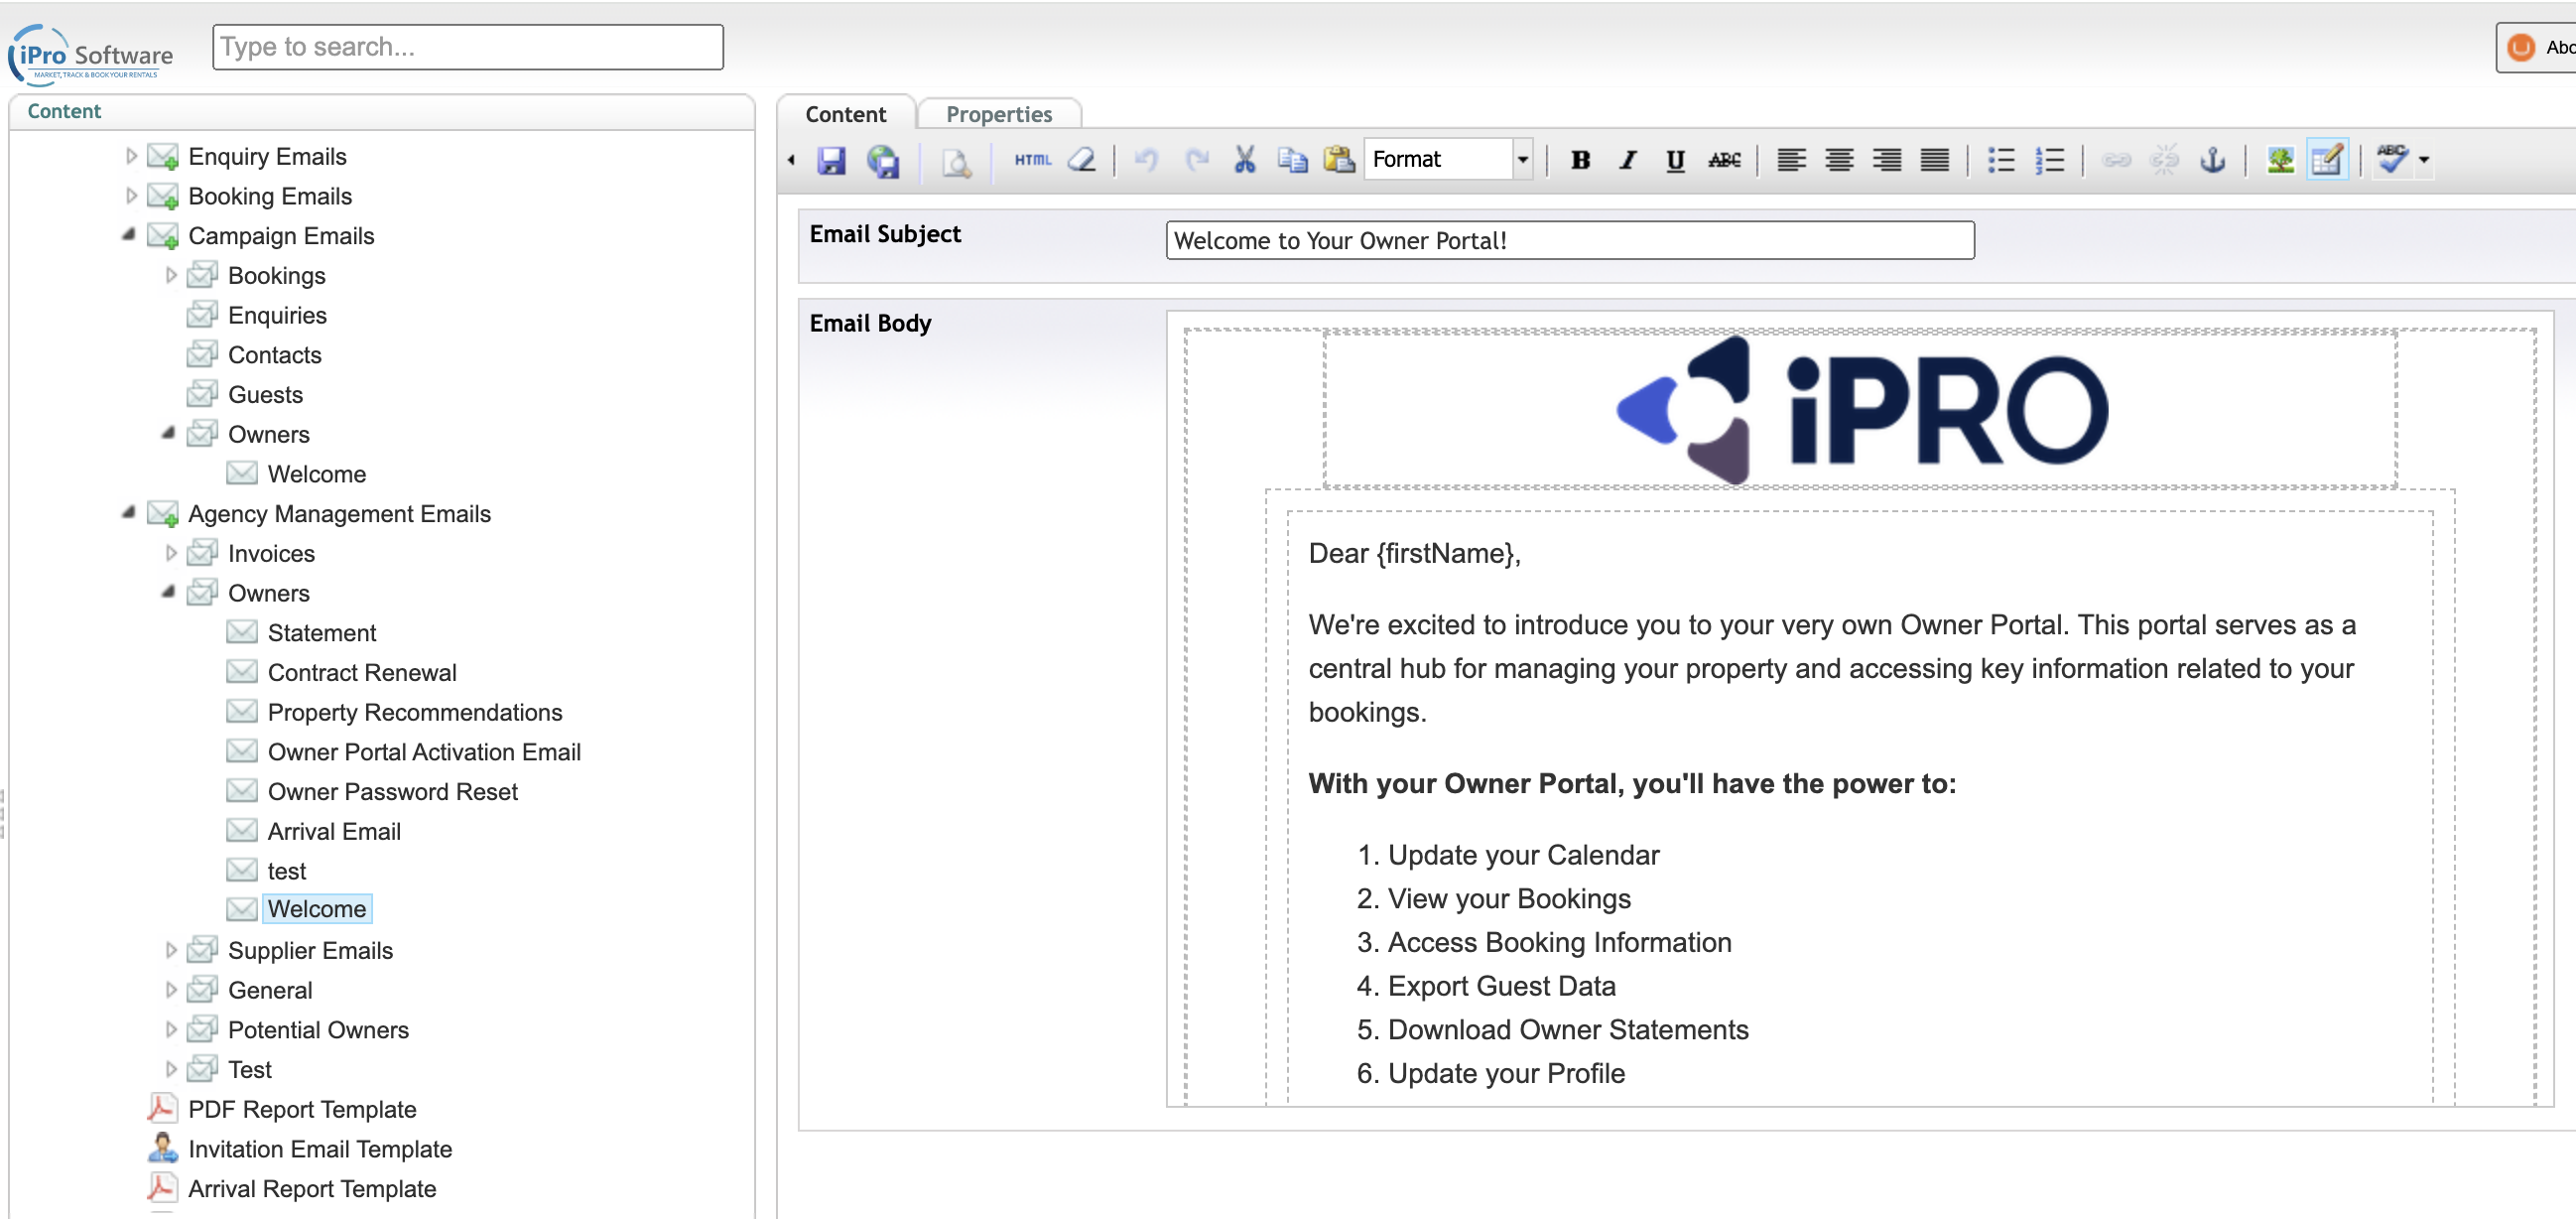Screen dimensions: 2576x1219
Task: Click the Preview magnifier icon
Action: (956, 160)
